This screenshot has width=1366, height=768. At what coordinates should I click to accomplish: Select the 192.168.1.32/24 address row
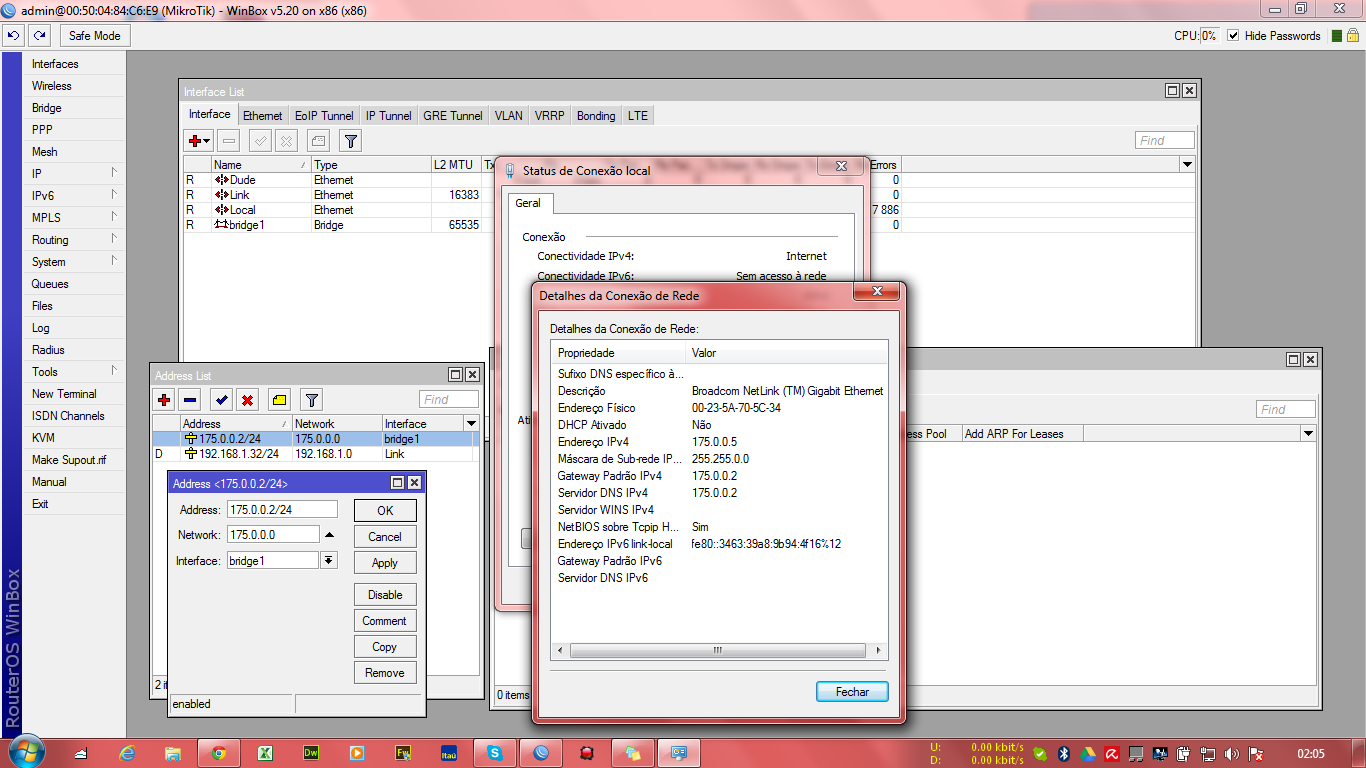click(x=315, y=454)
